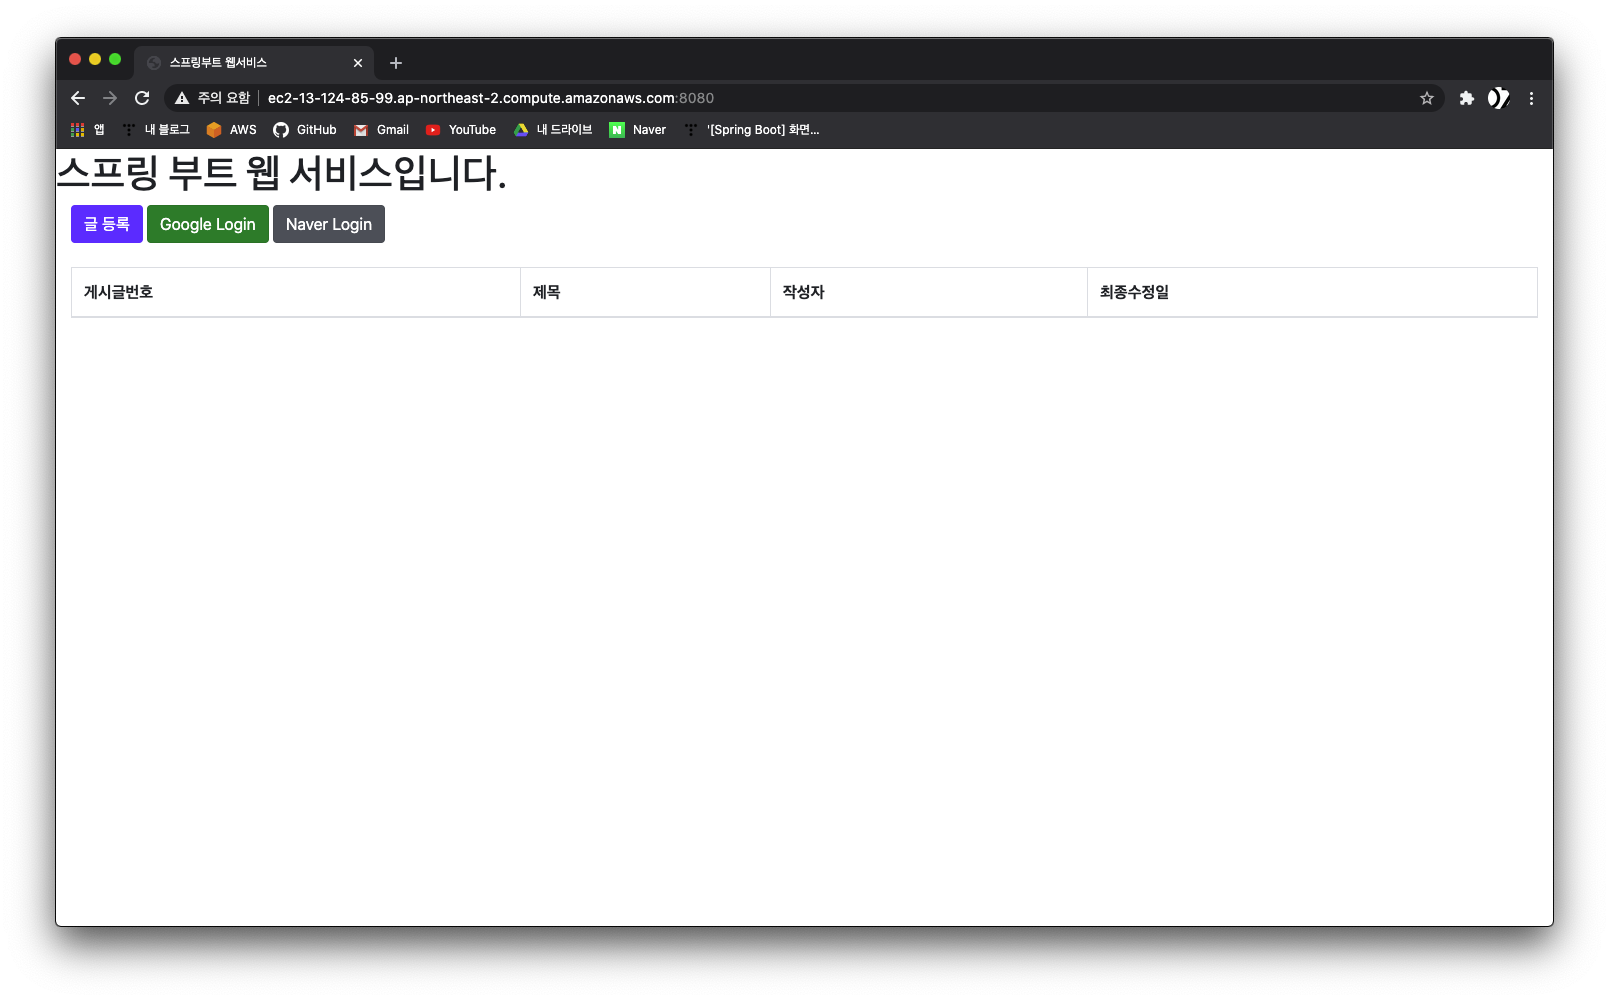
Task: Click the not-secure warning triangle icon
Action: [x=182, y=98]
